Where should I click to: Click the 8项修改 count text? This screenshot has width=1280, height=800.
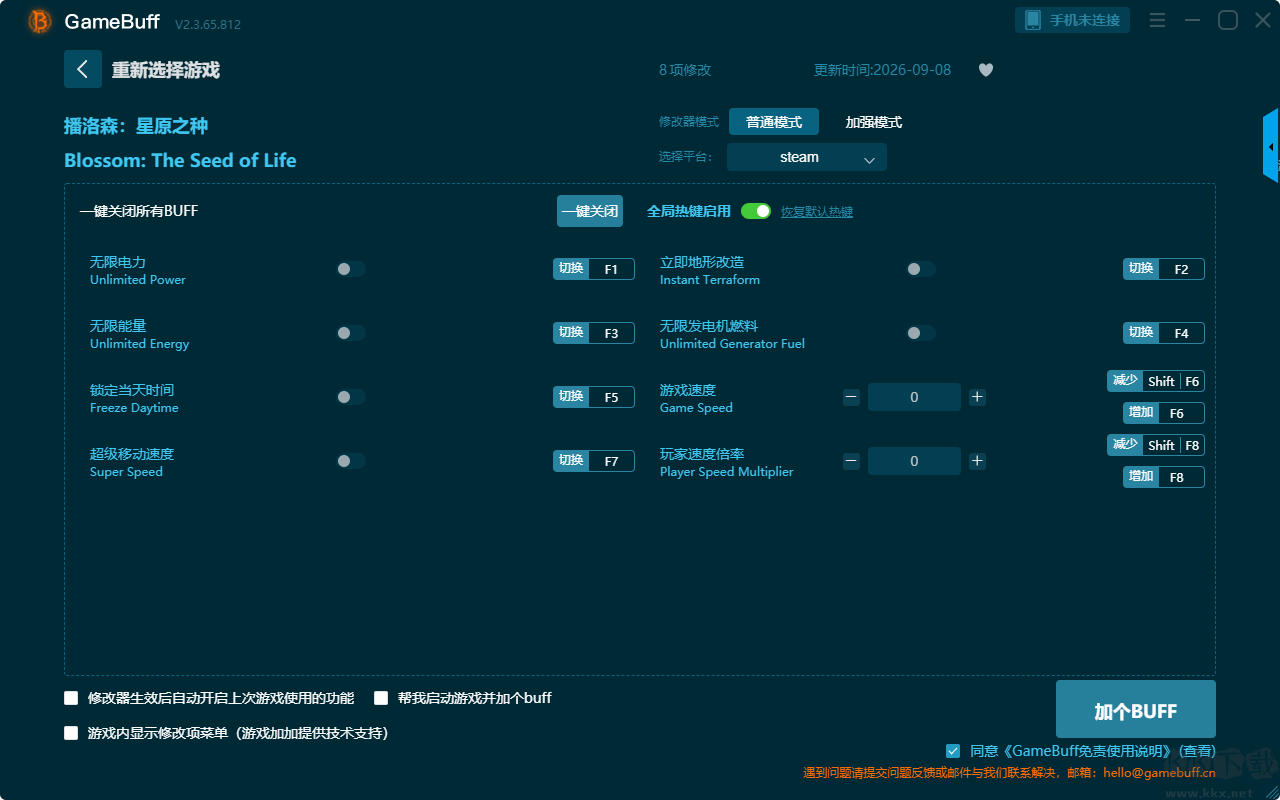(685, 70)
